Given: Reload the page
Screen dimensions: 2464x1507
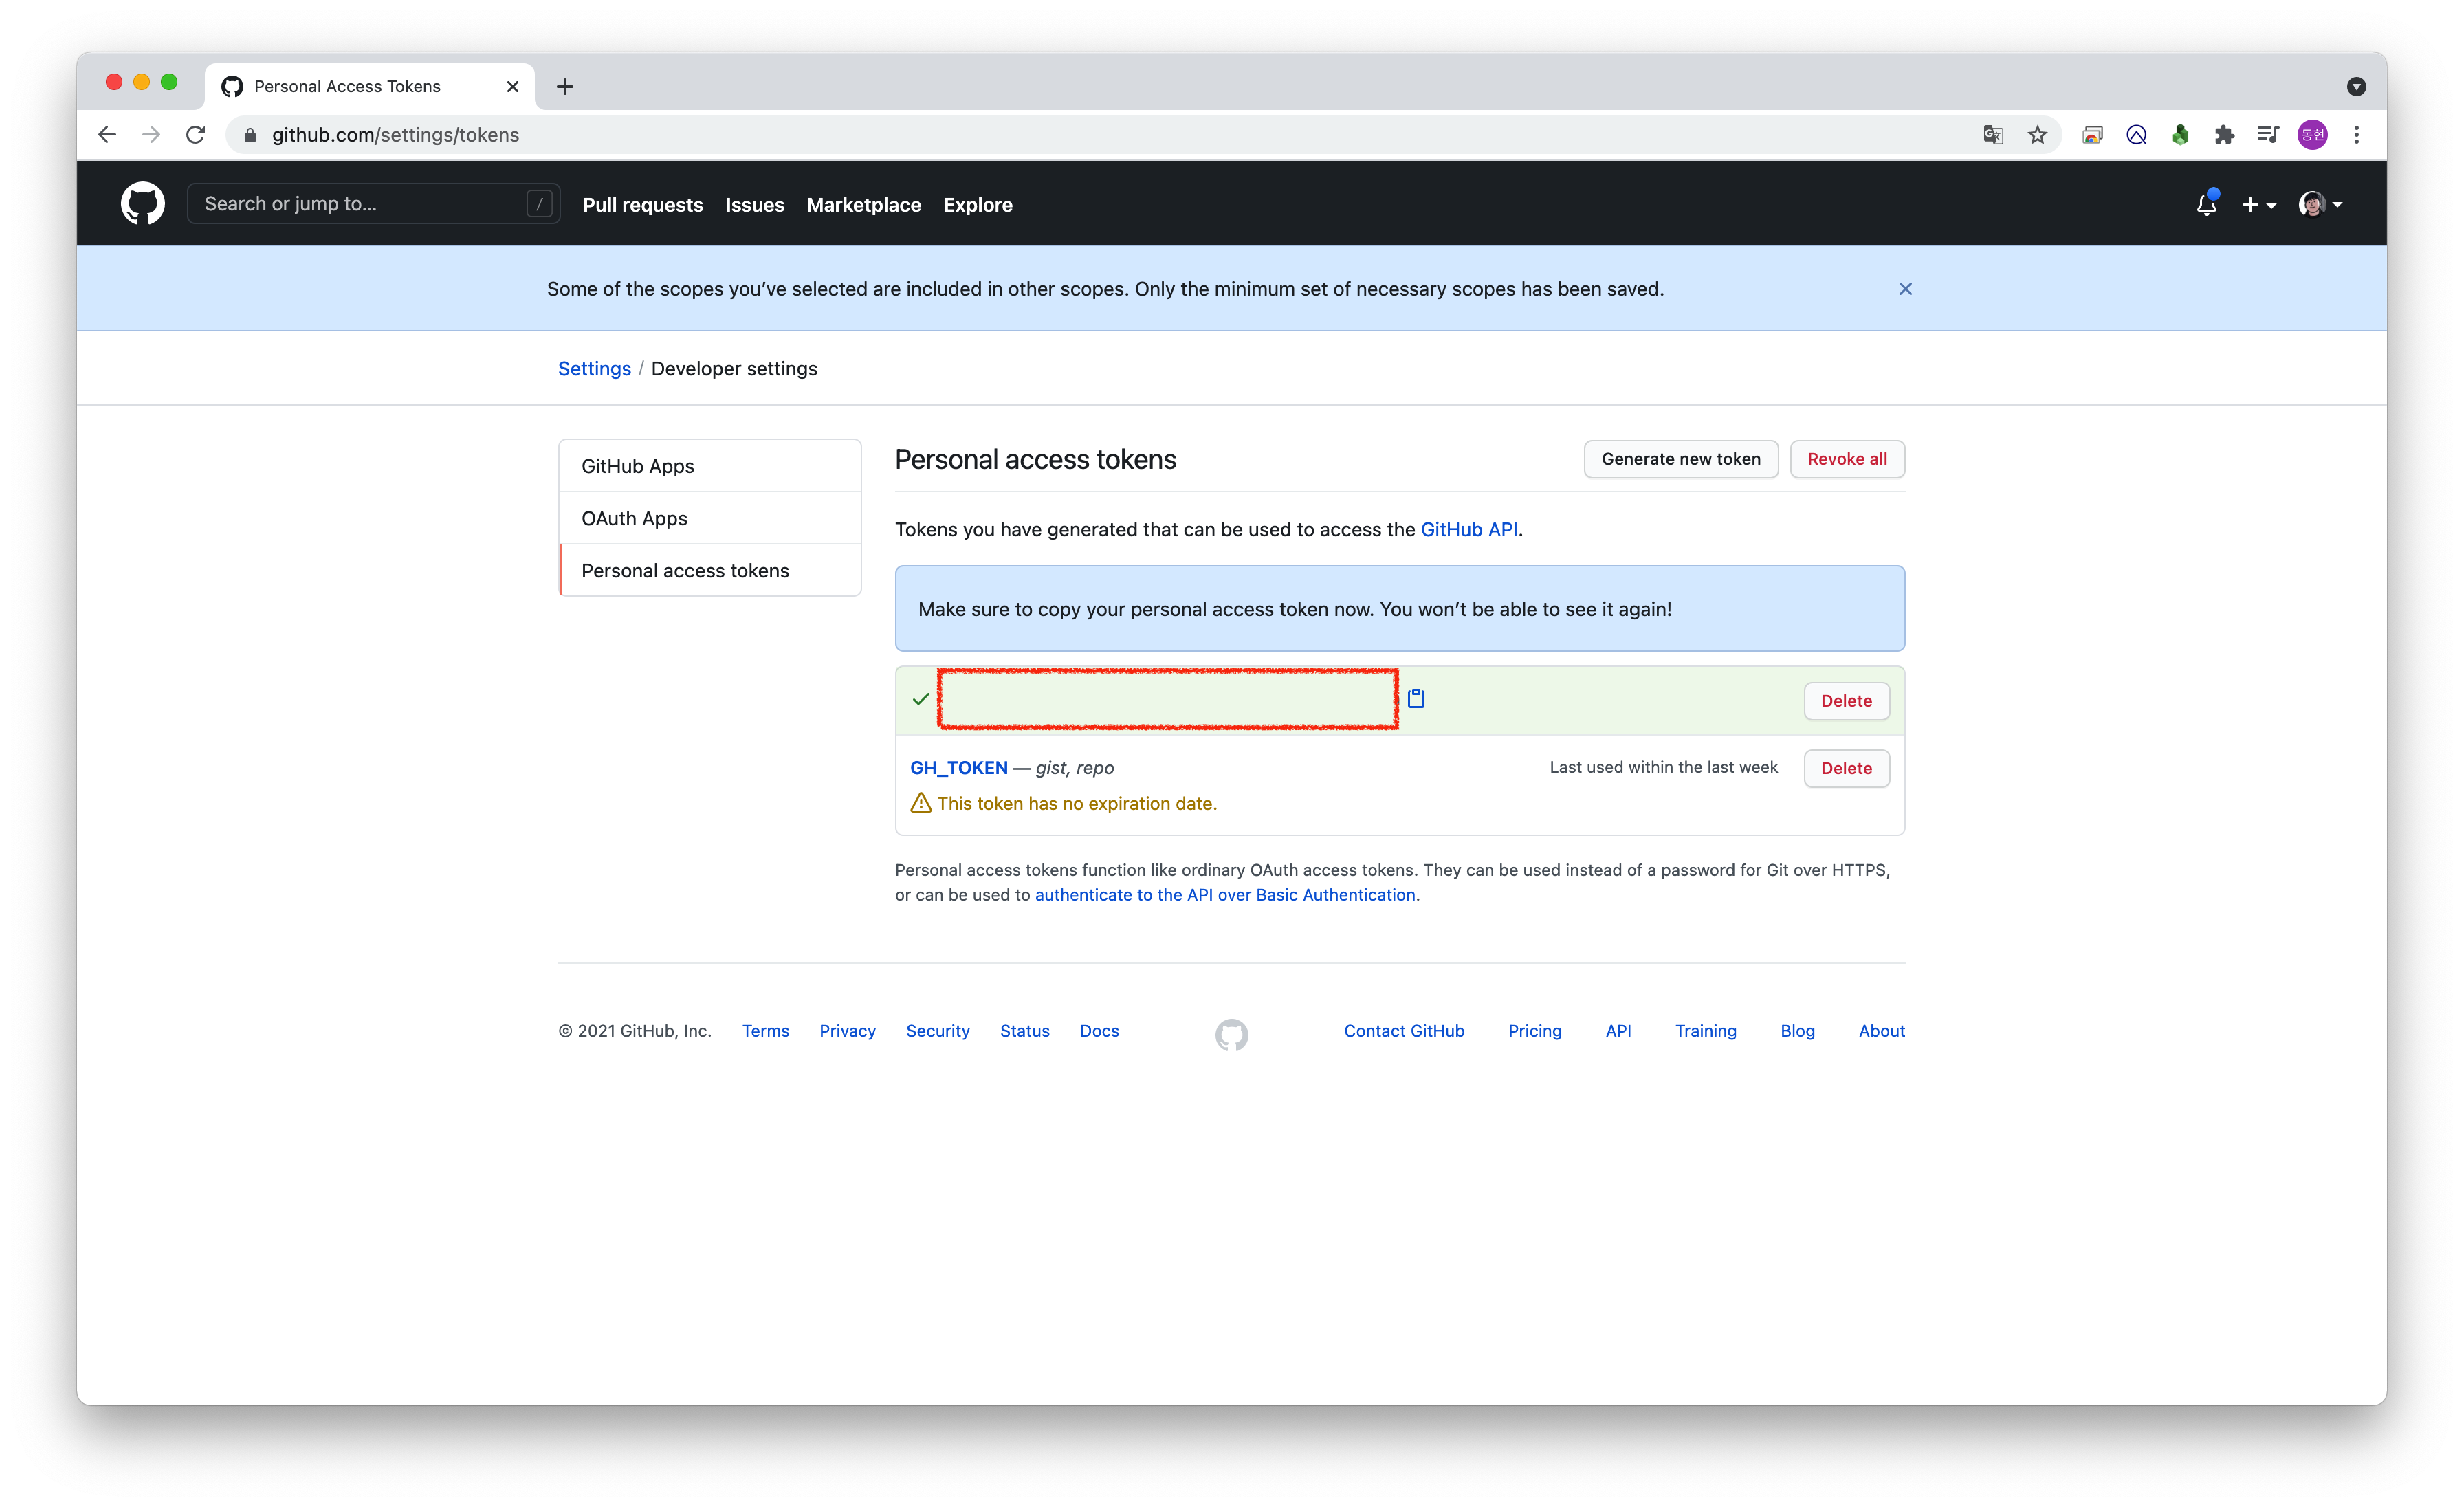Looking at the screenshot, I should tap(196, 135).
